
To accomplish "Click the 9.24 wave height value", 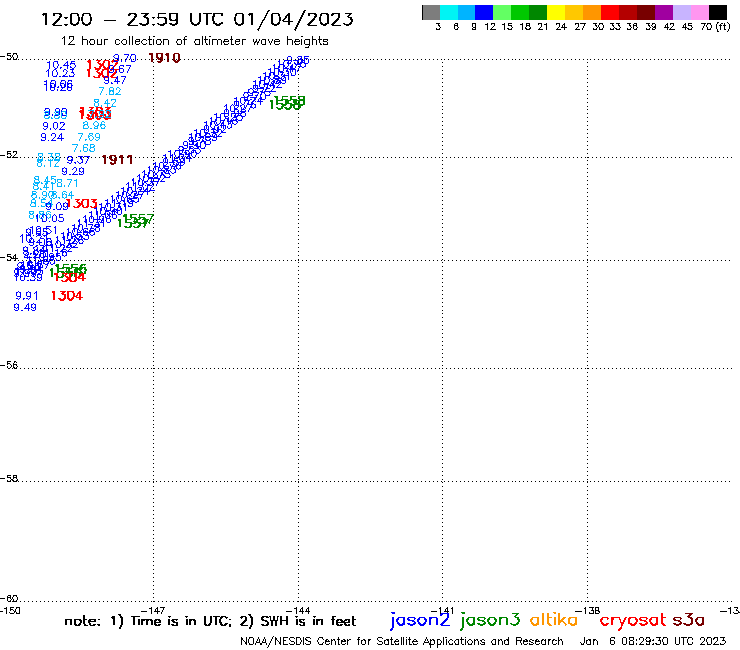I will (52, 137).
